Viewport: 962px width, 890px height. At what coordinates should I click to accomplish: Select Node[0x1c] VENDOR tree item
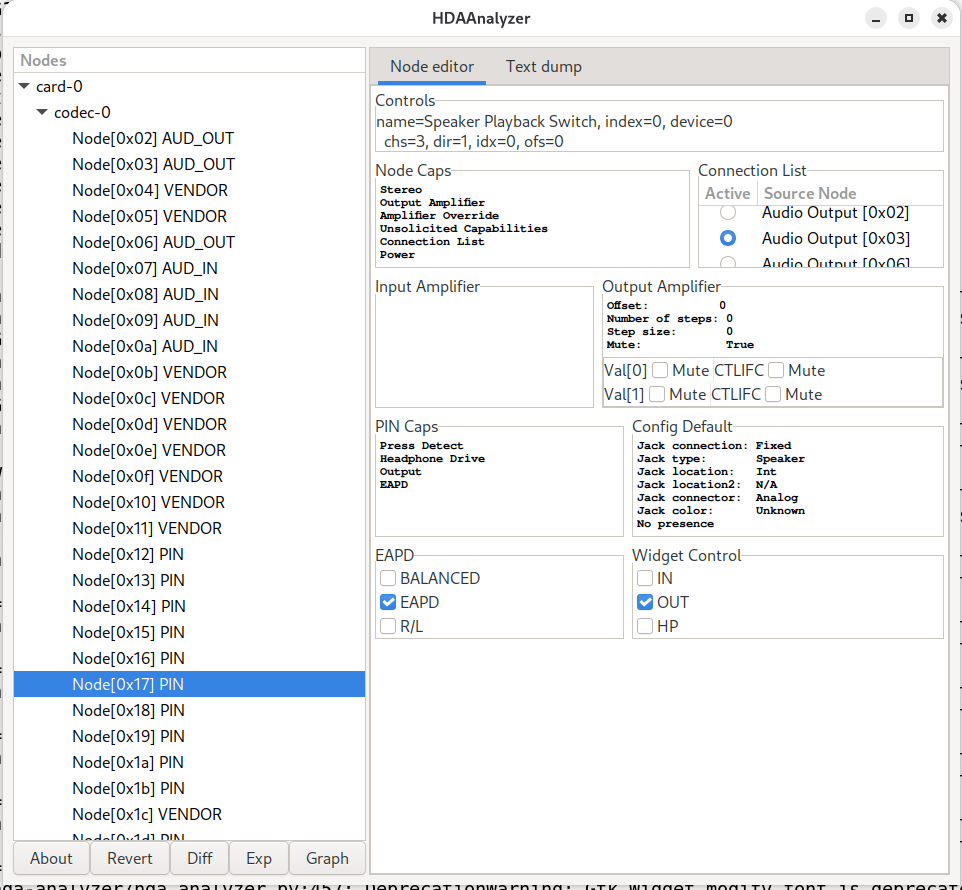point(147,814)
